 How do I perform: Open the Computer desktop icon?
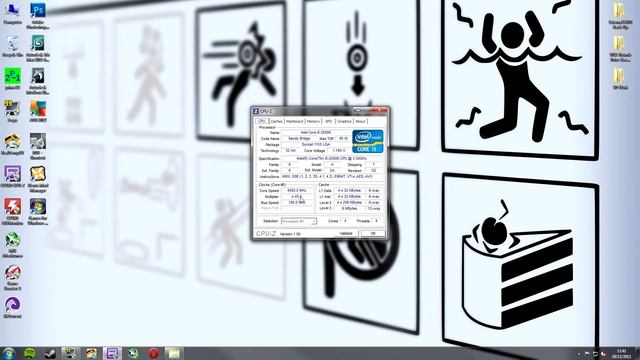[x=12, y=13]
